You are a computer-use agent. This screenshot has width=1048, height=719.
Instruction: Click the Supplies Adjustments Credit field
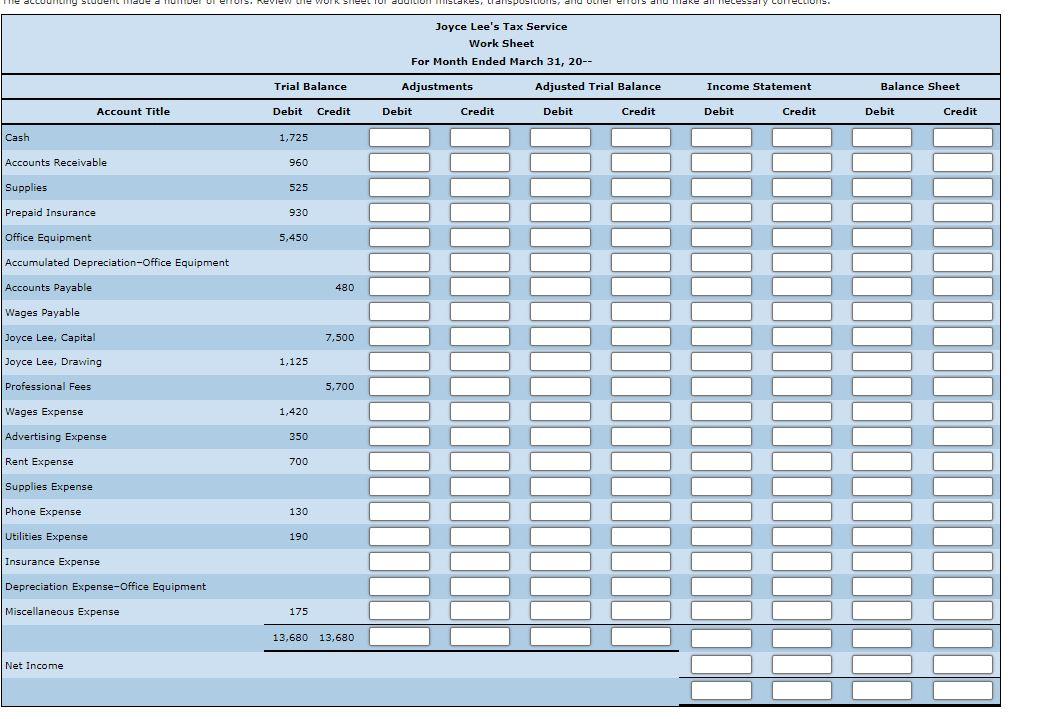[478, 187]
